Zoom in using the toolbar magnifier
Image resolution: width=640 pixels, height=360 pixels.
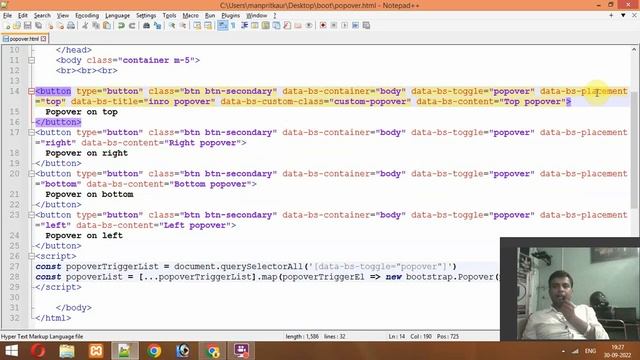172,25
